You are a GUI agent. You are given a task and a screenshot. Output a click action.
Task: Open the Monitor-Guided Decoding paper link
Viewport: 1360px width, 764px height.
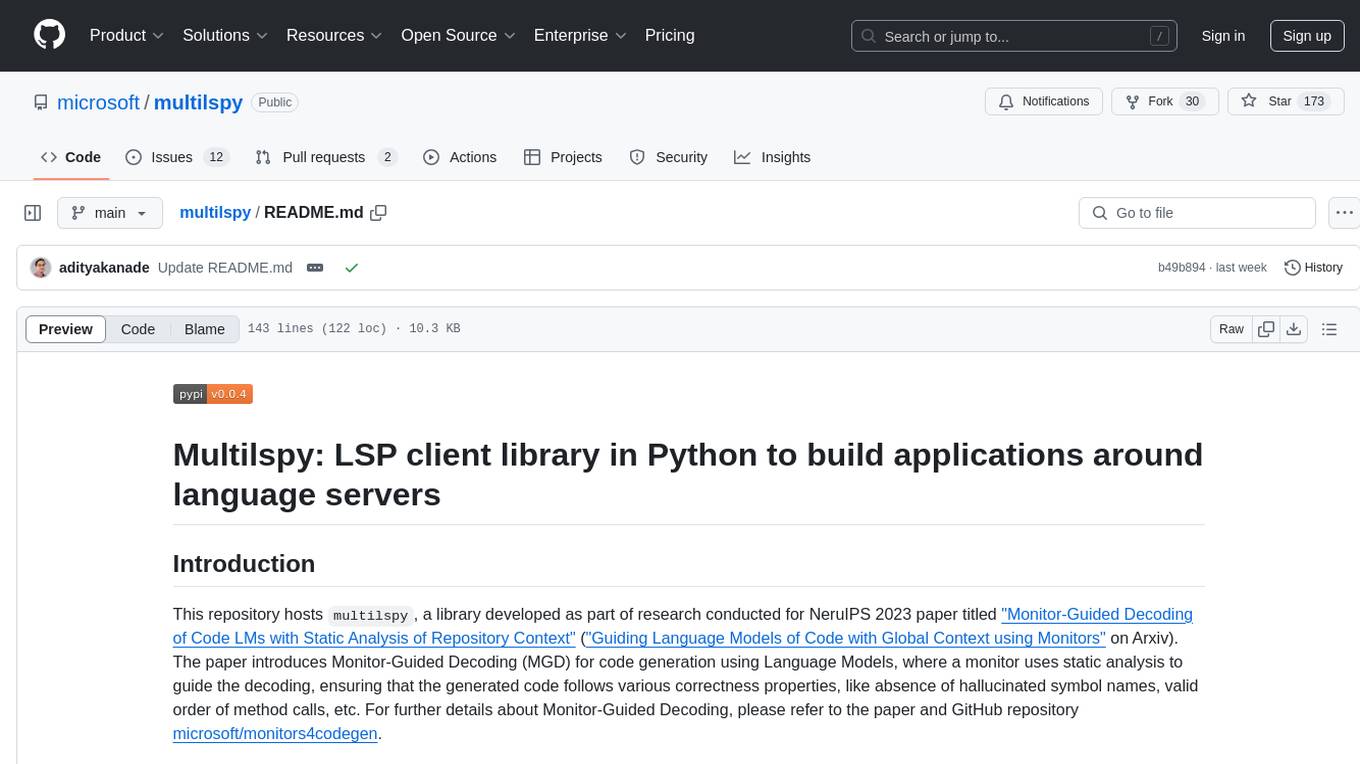tap(683, 626)
